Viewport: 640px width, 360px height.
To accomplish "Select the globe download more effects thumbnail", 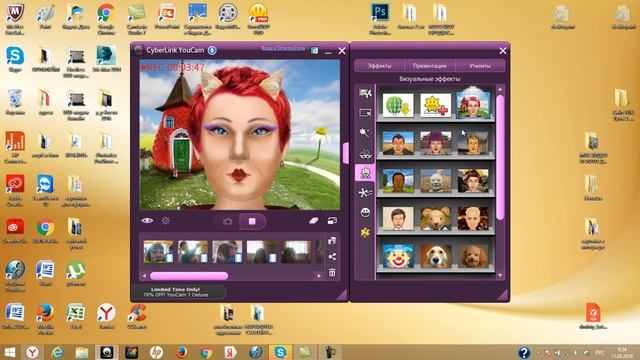I will (x=398, y=105).
